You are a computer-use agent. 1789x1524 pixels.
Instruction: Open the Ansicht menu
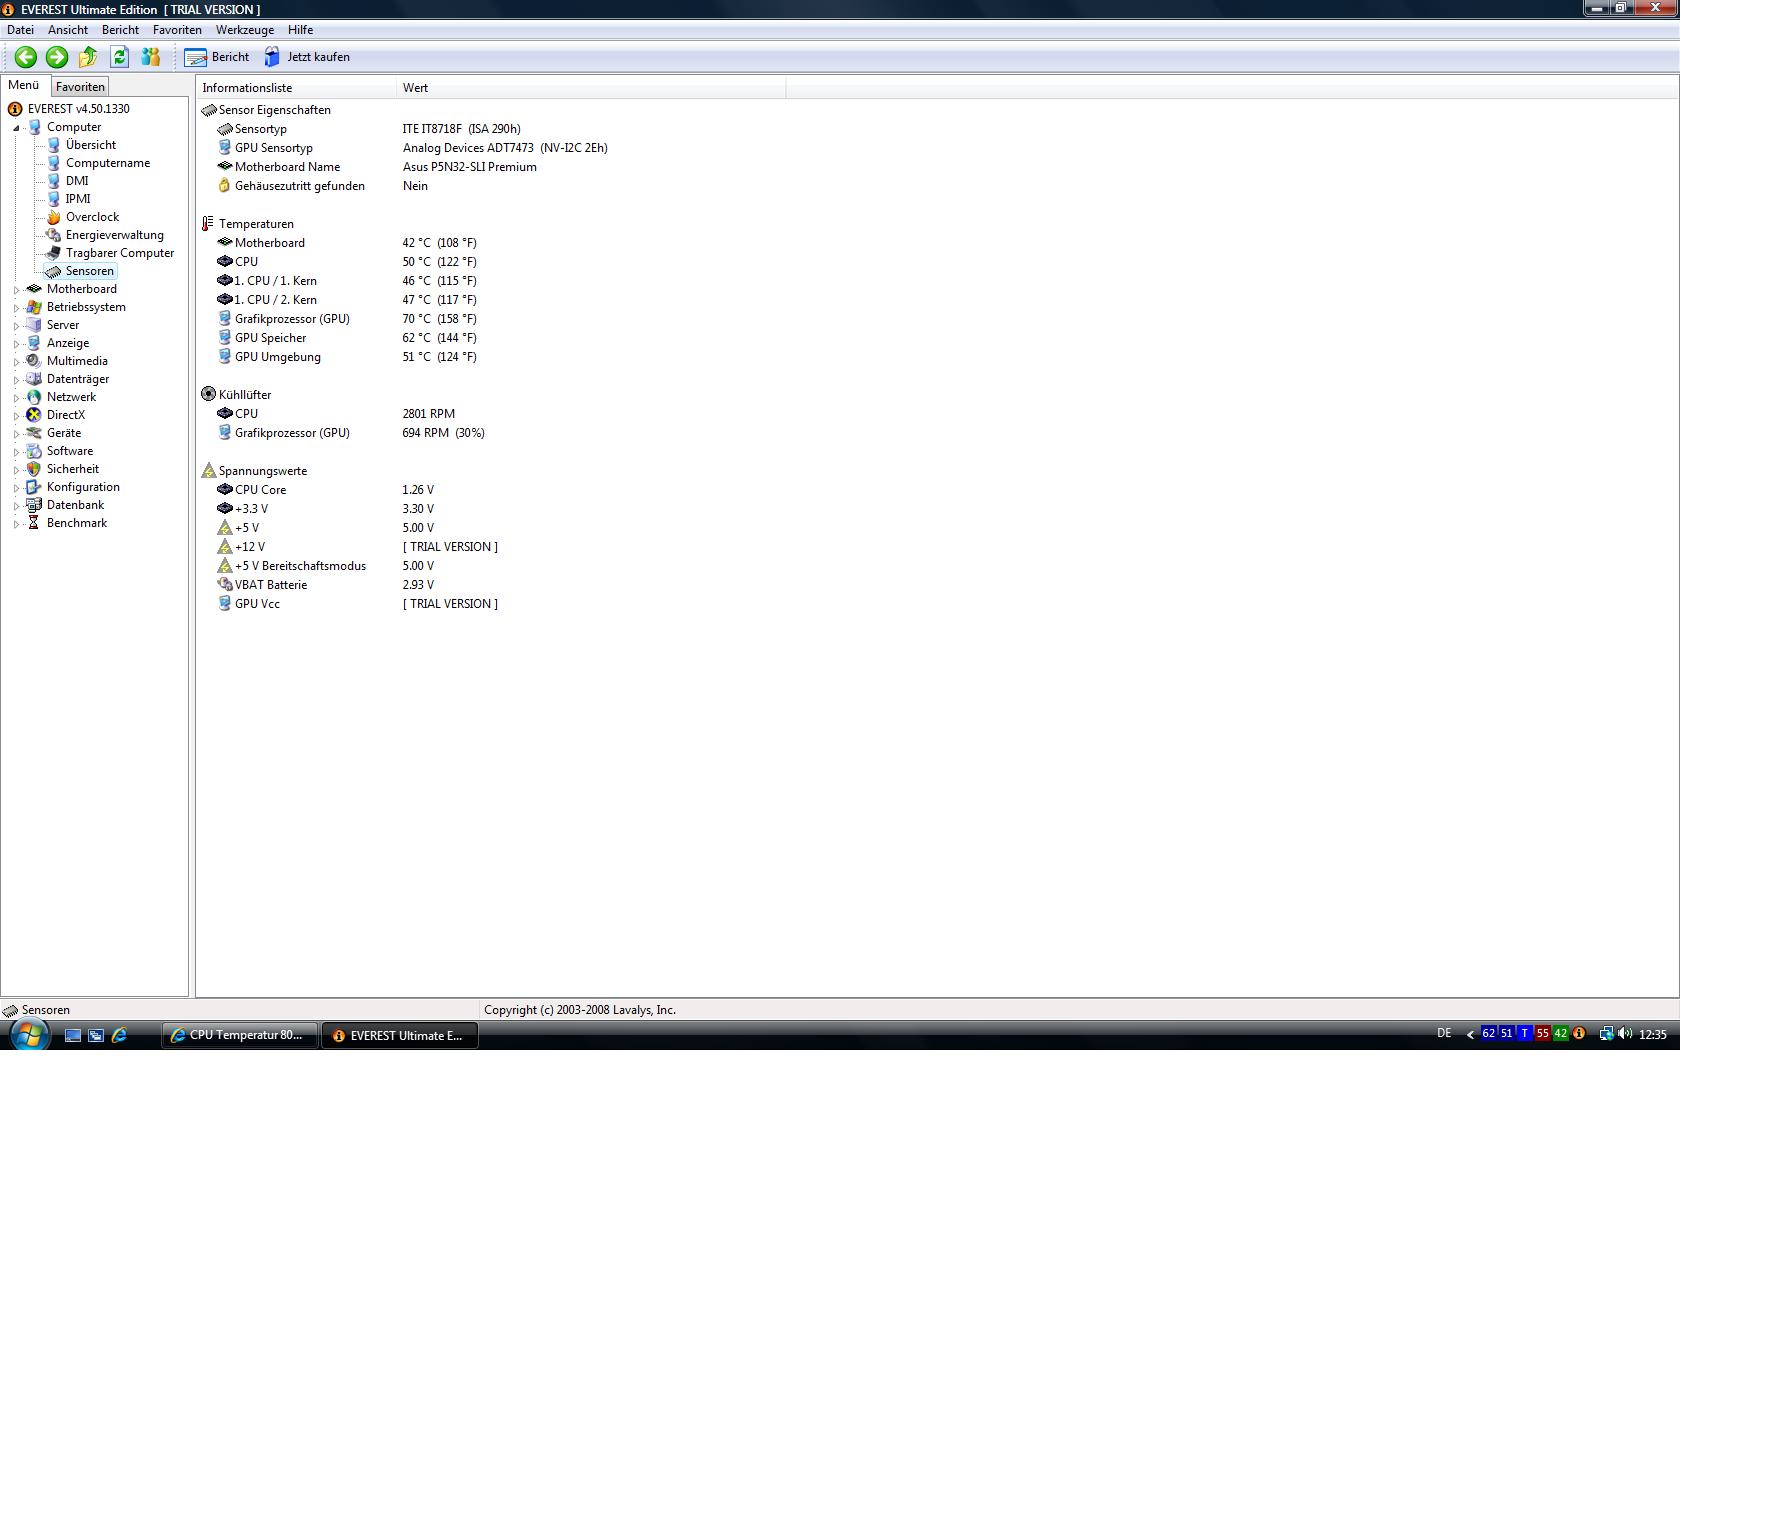(68, 30)
